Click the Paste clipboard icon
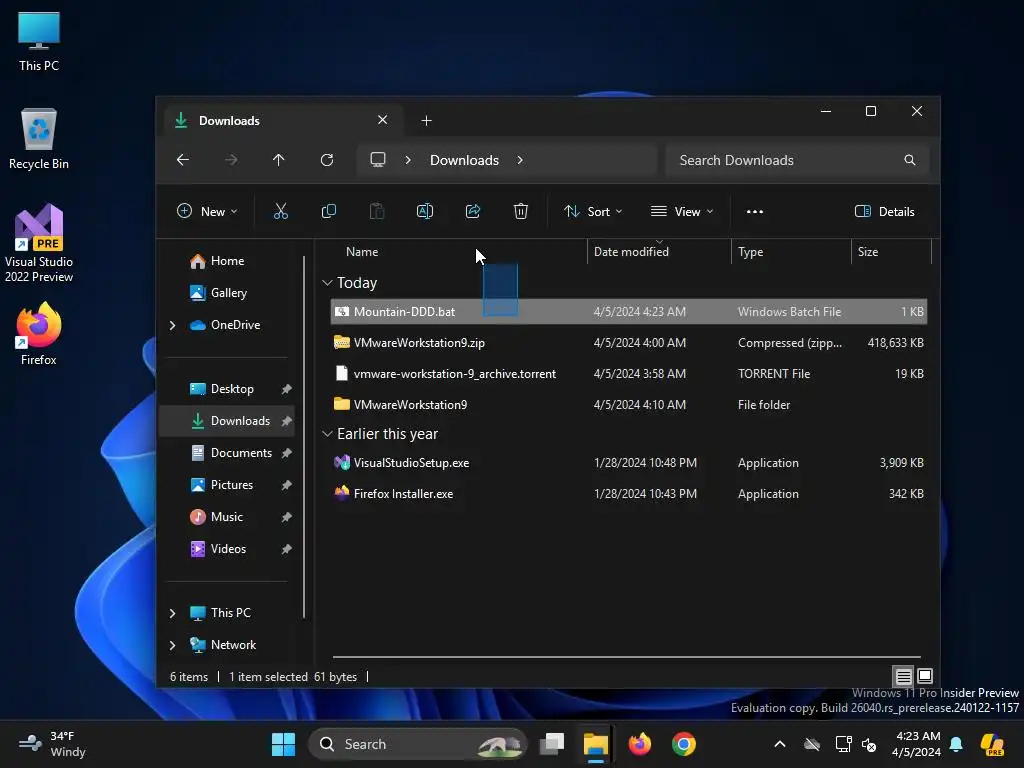 [x=377, y=212]
